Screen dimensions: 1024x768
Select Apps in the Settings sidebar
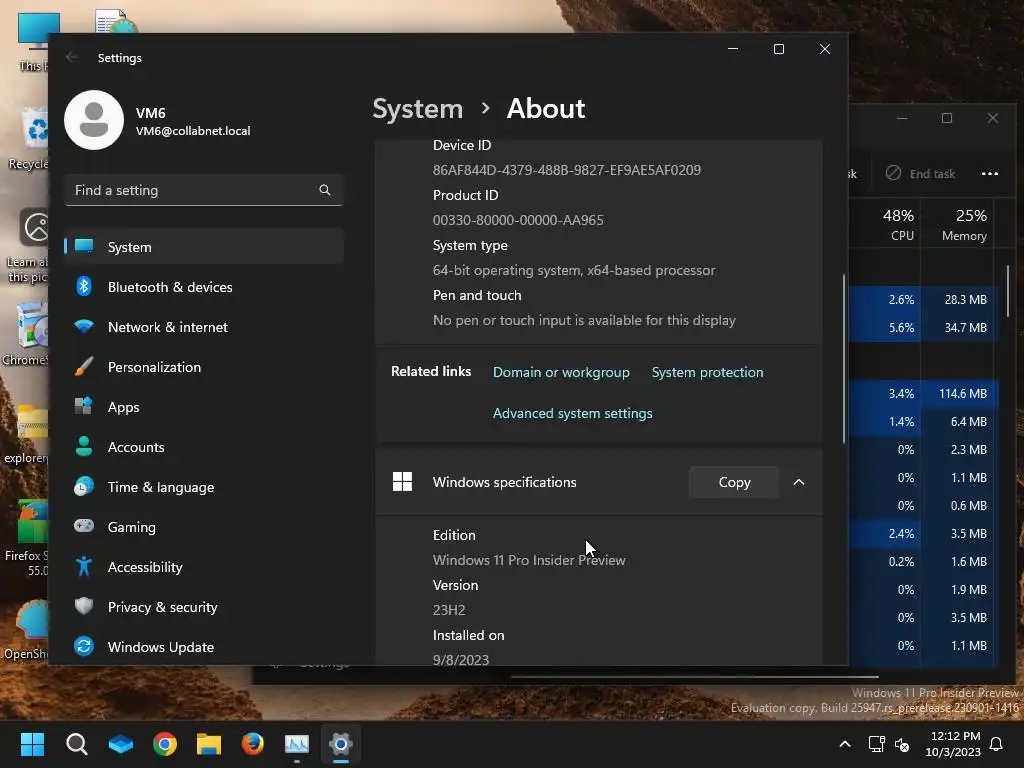coord(204,407)
